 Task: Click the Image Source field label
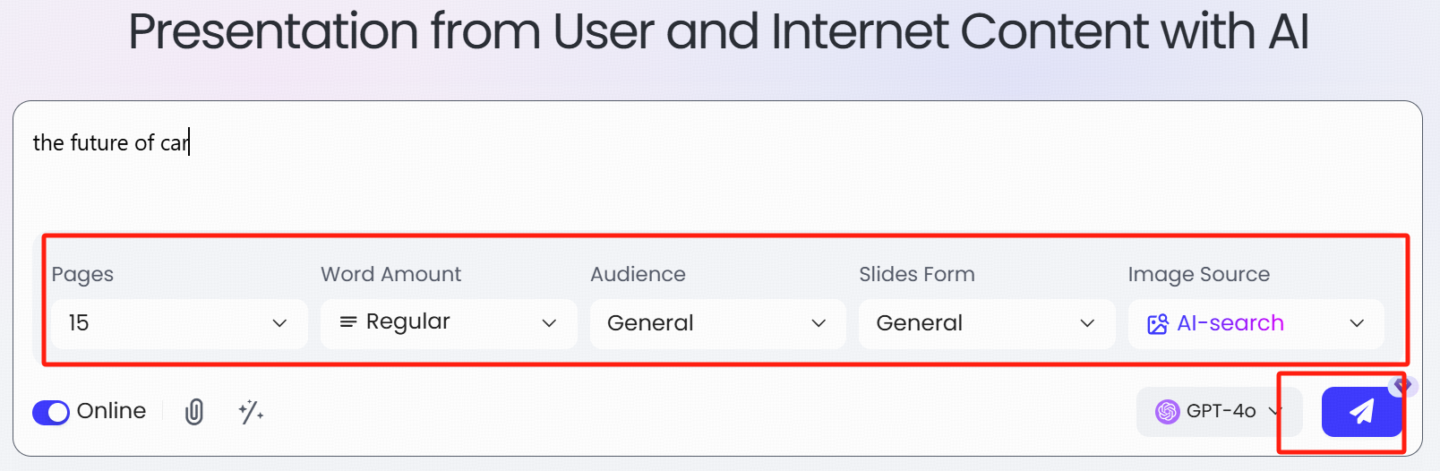[x=1199, y=274]
